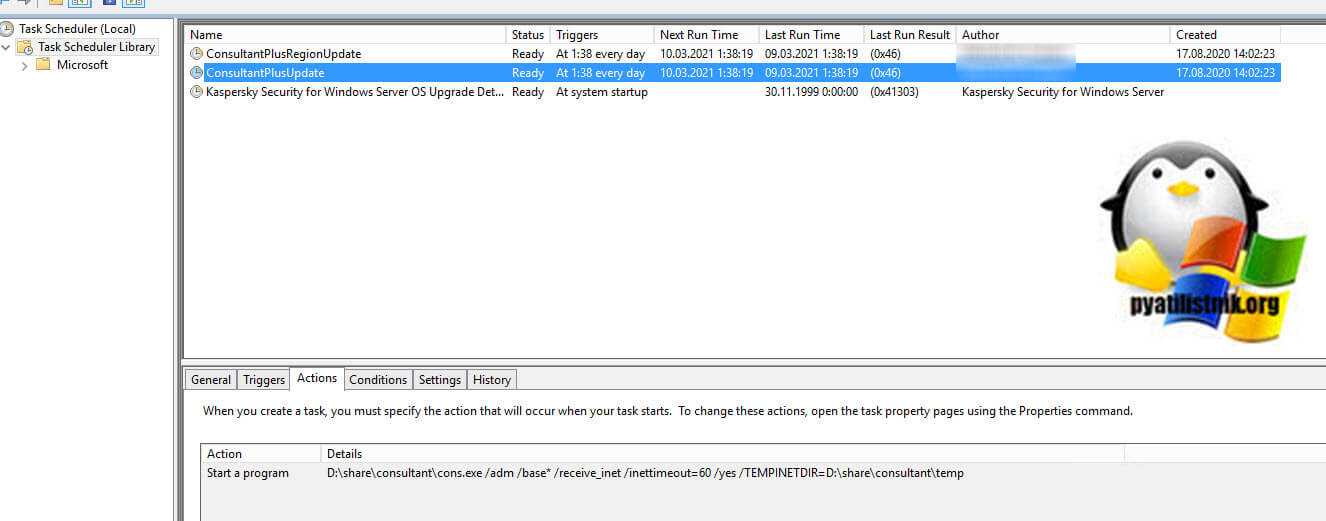Collapse the Task Scheduler Library node
1326x521 pixels.
[x=6, y=47]
